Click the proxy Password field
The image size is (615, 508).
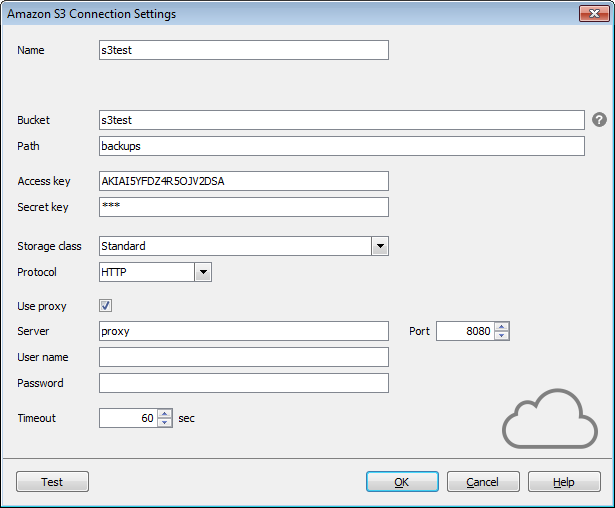244,383
